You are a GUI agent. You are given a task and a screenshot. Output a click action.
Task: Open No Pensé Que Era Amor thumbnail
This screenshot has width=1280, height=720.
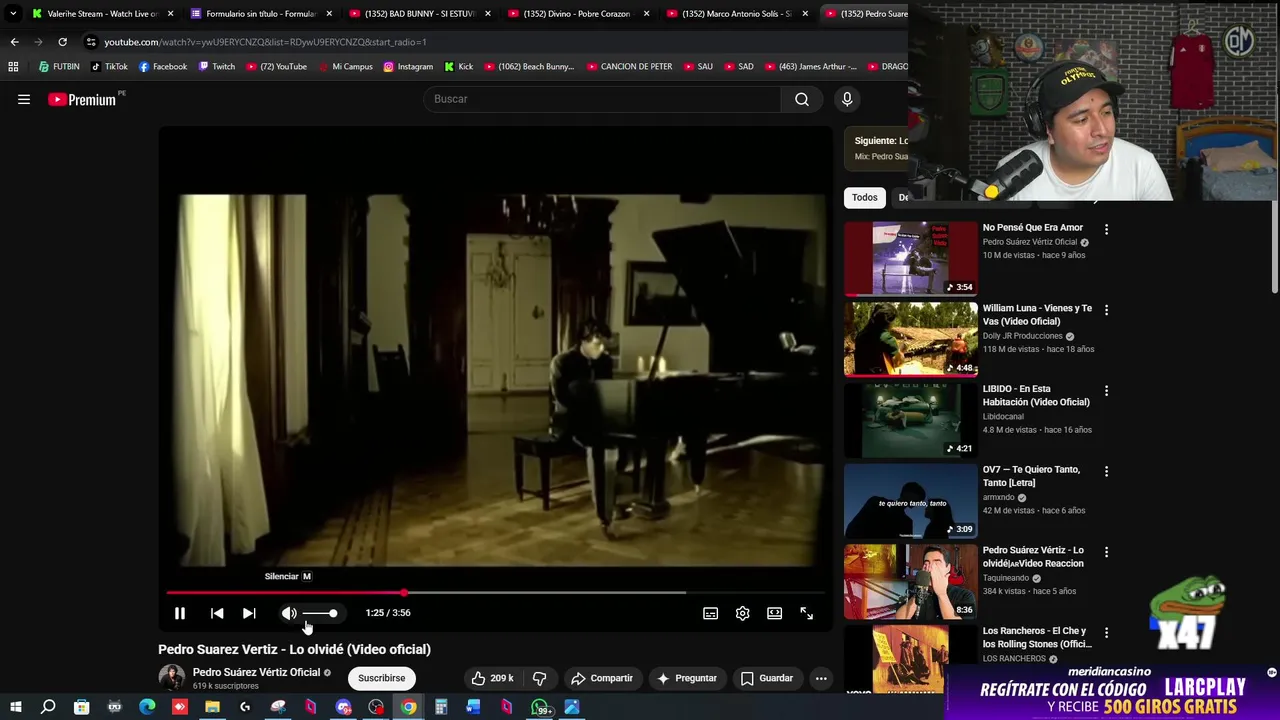[x=911, y=258]
